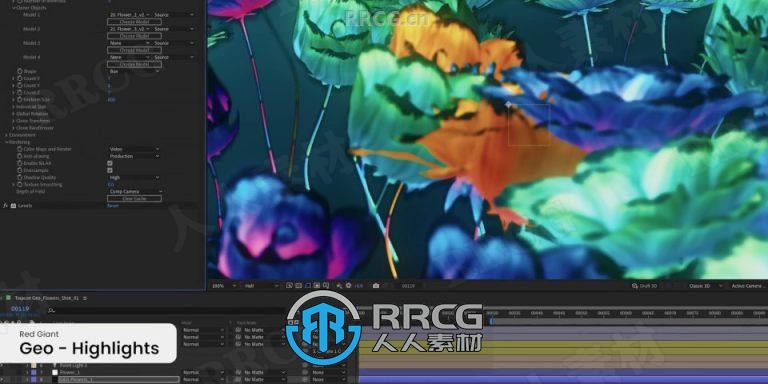Toggle the Anti-aliasing stopwatch icon

(x=20, y=156)
